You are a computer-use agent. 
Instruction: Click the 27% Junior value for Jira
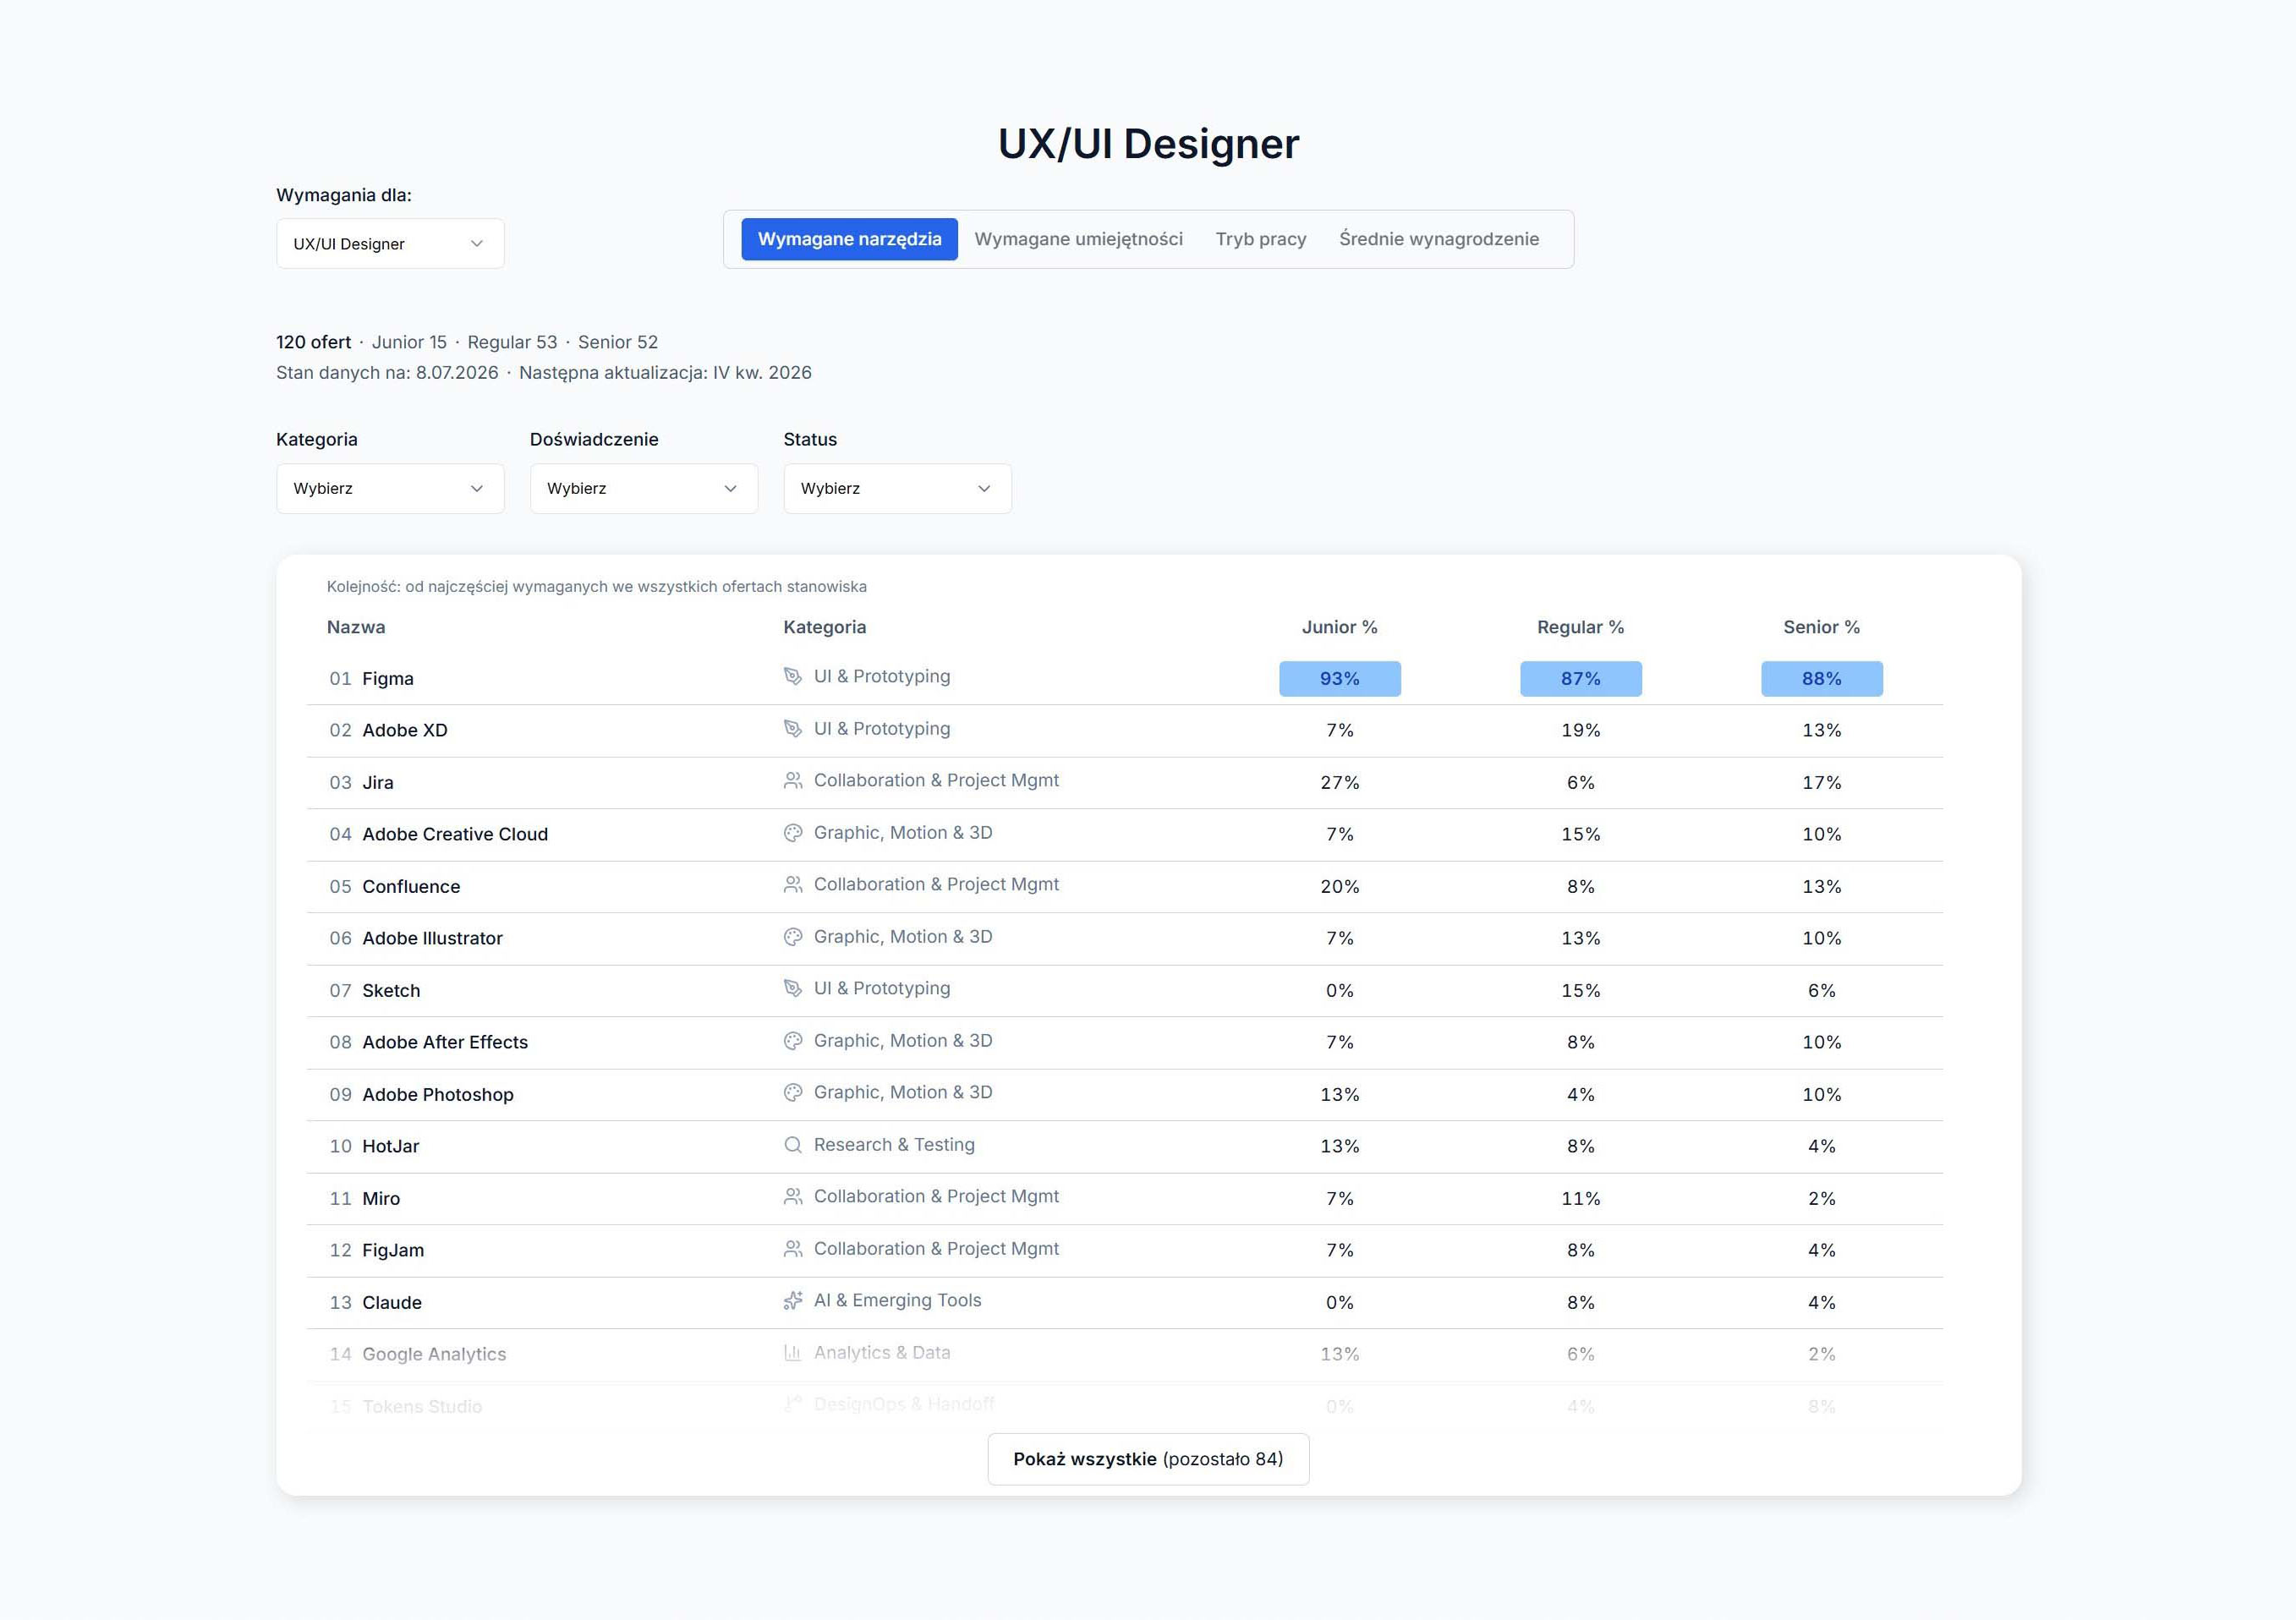tap(1339, 782)
